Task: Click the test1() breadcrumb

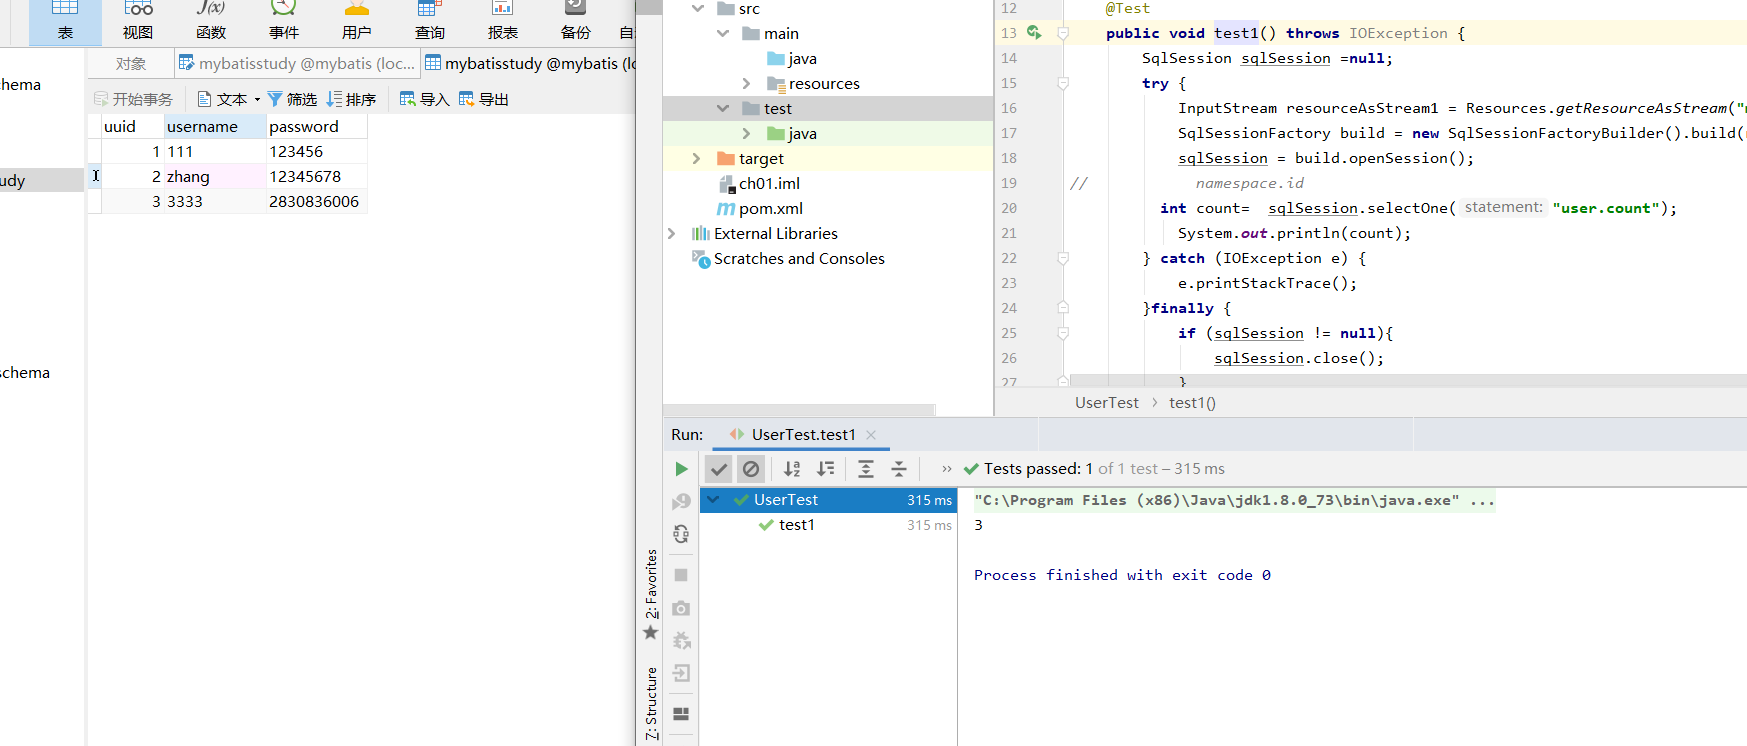Action: [x=1192, y=402]
